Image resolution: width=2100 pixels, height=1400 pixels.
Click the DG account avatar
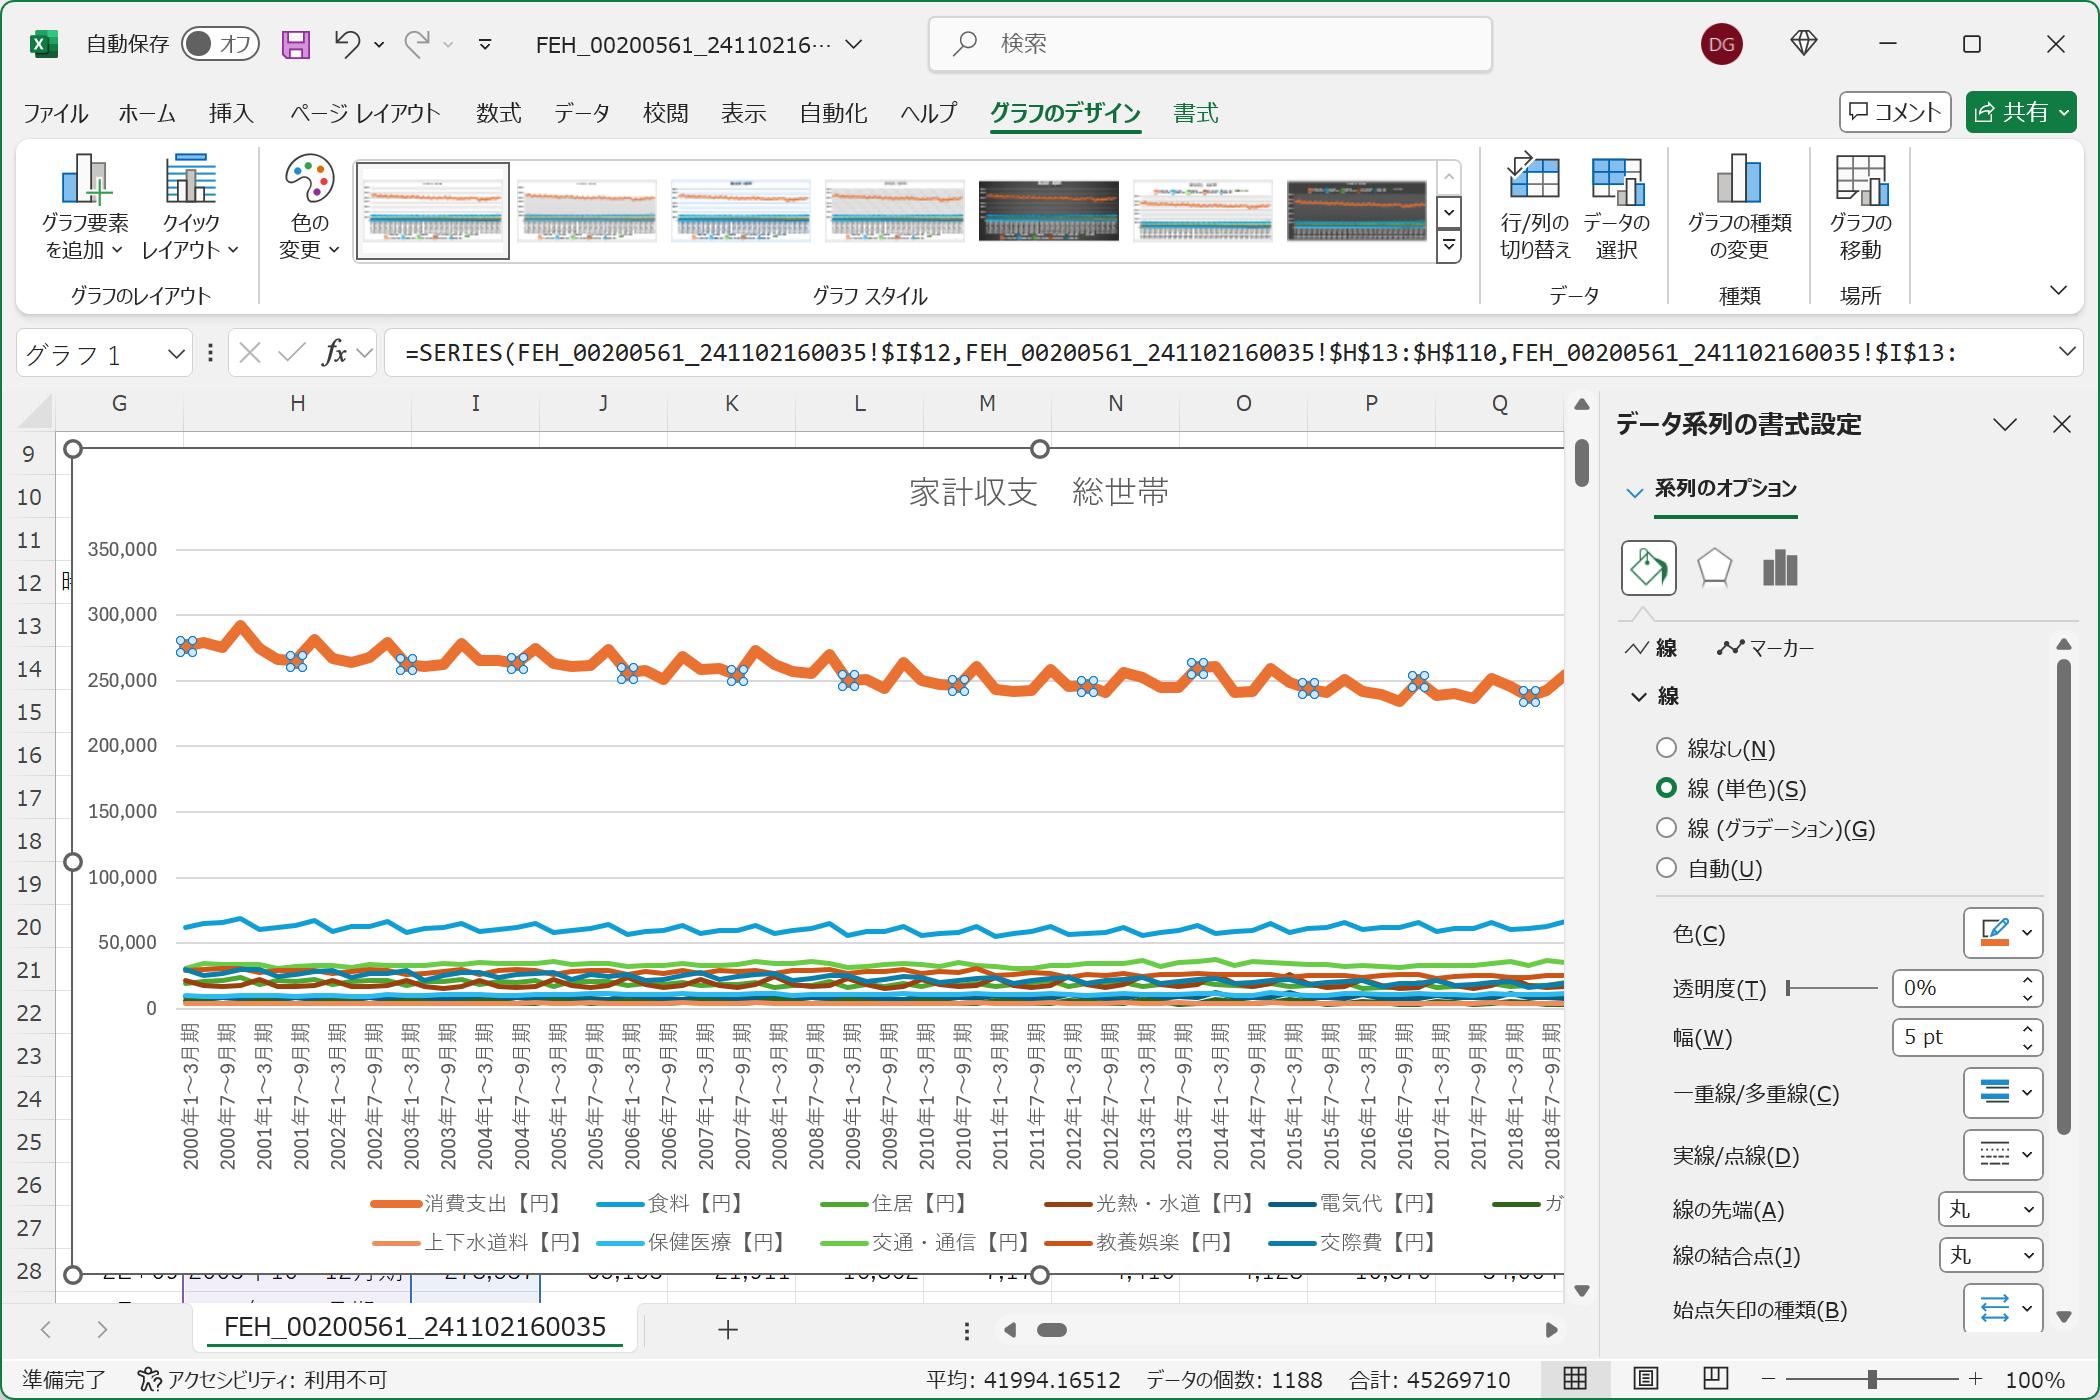tap(1721, 44)
